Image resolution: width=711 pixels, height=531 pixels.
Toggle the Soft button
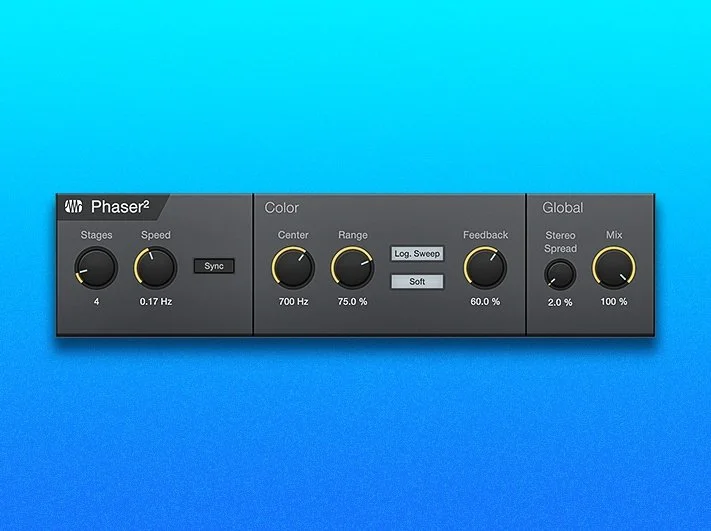coord(417,282)
